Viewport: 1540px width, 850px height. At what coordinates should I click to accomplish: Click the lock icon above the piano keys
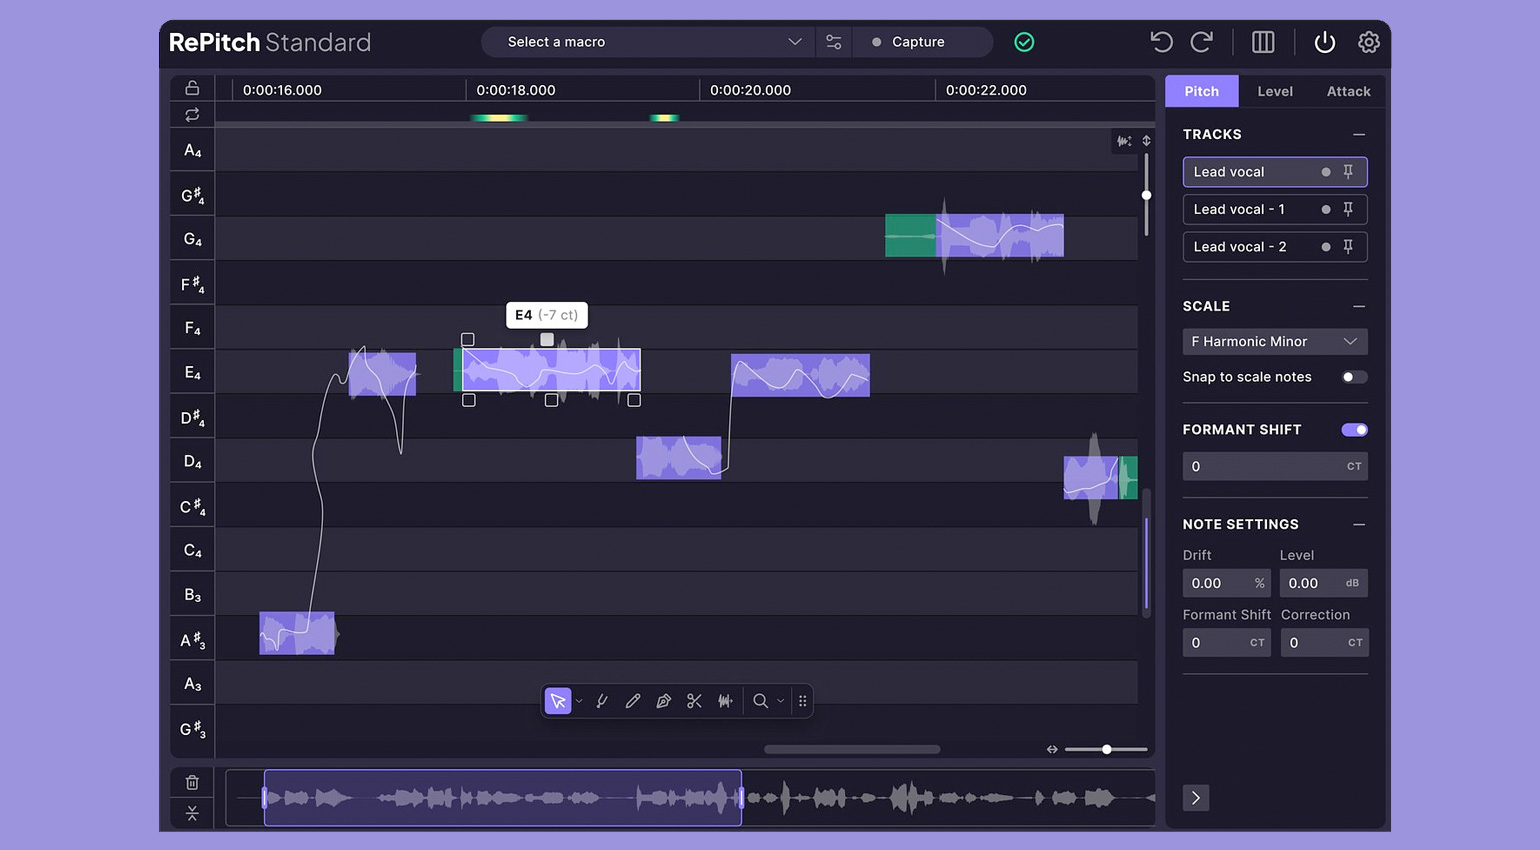(192, 88)
